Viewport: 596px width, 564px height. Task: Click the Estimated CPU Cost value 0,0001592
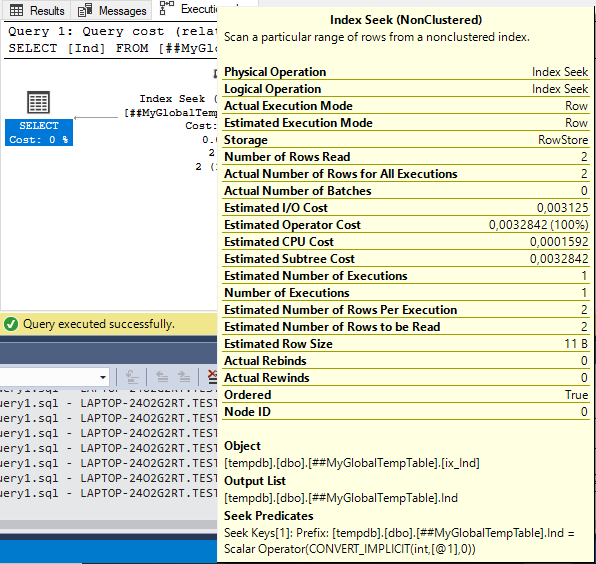point(559,242)
